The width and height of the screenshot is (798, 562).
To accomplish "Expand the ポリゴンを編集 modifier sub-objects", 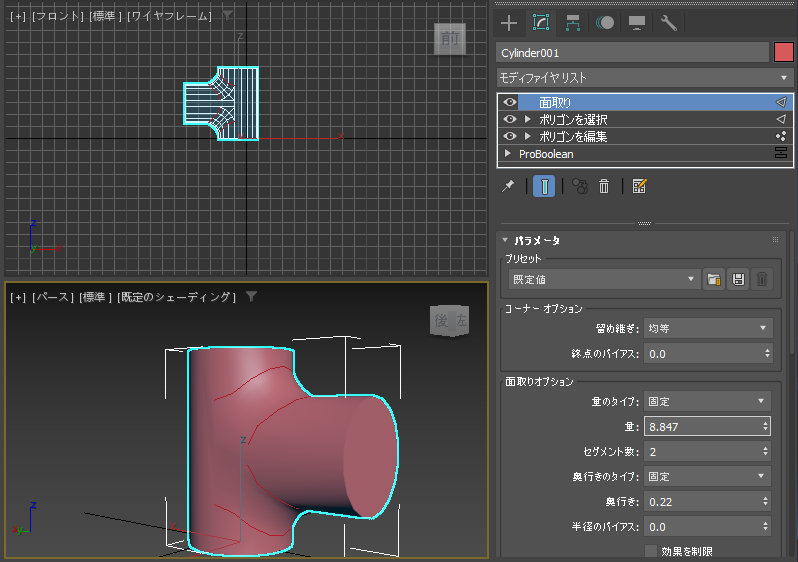I will (528, 136).
